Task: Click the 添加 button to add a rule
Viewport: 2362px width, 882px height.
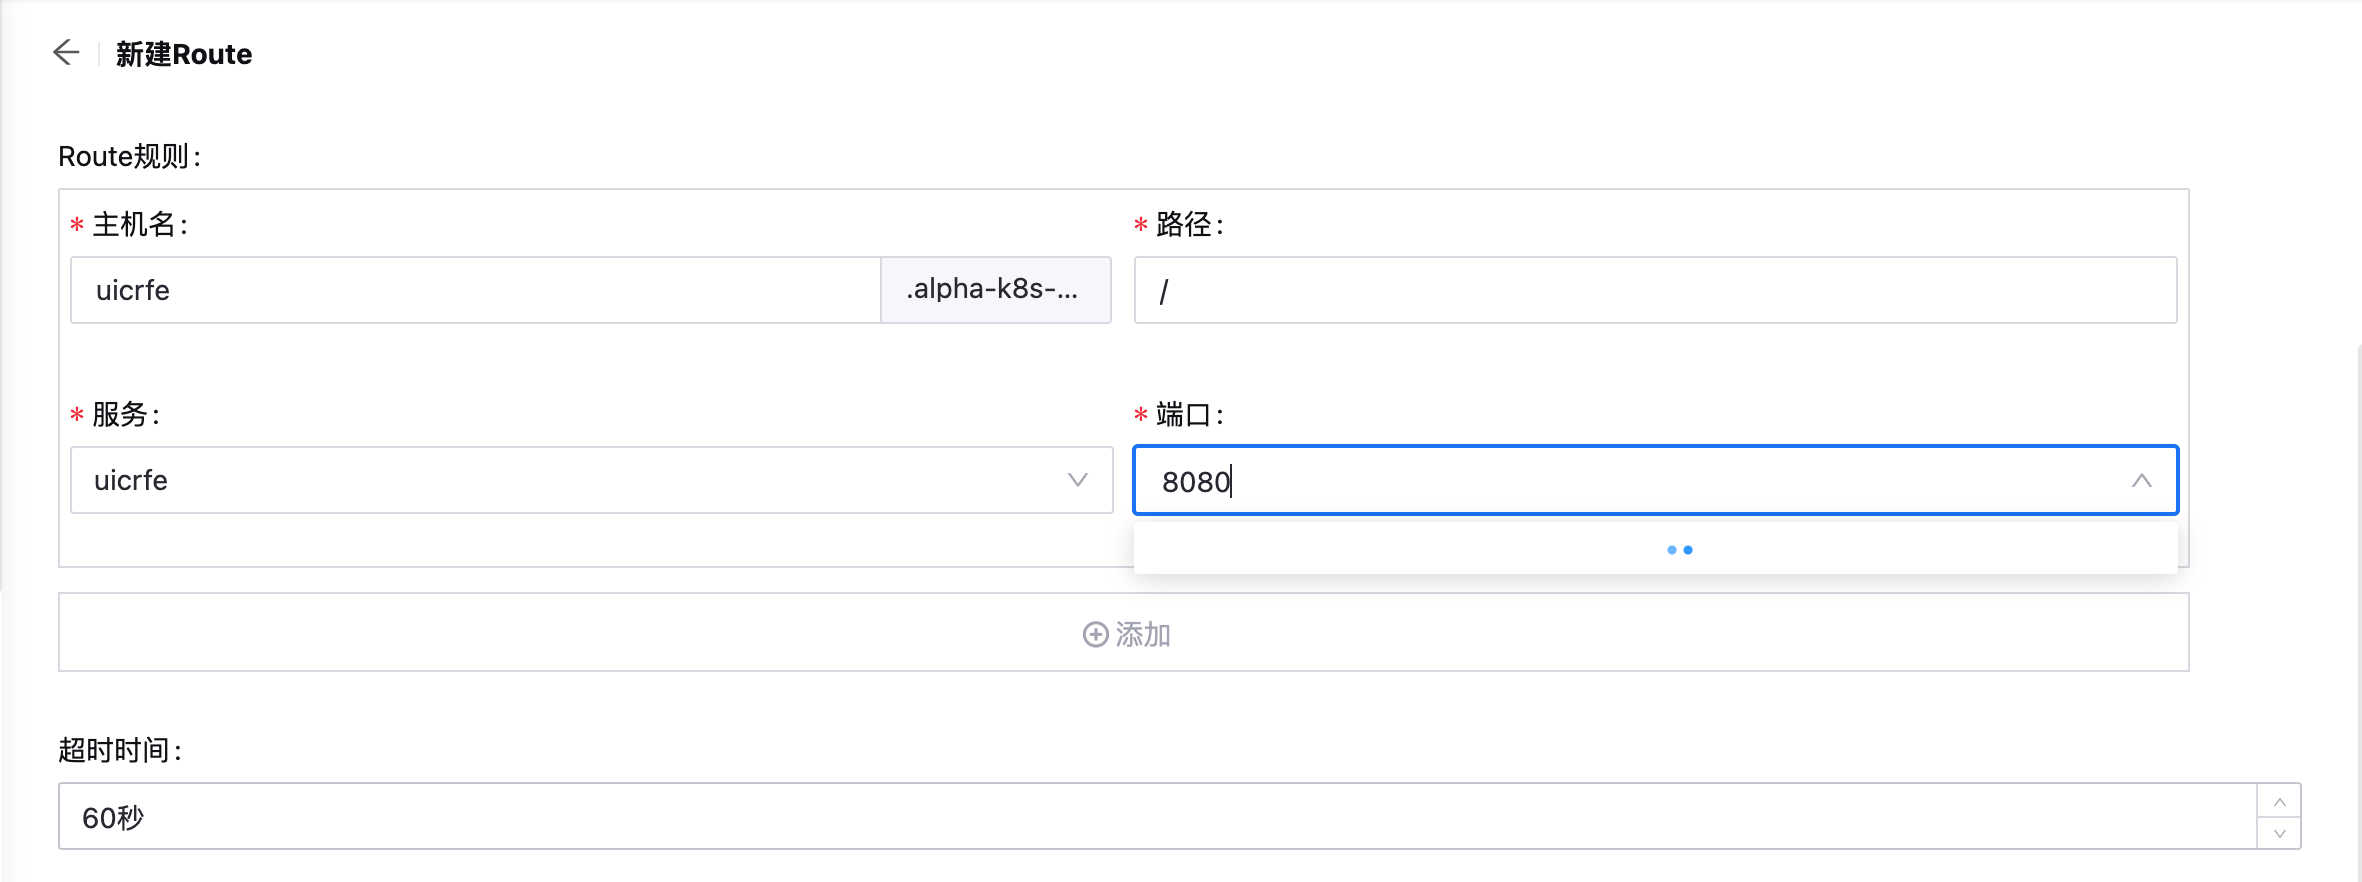Action: 1126,633
